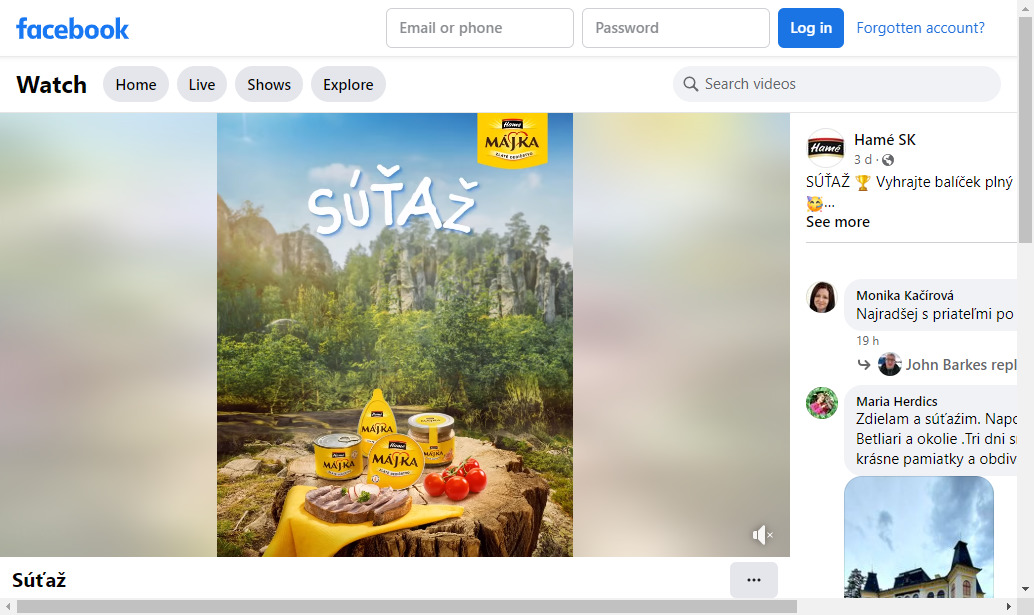The image size is (1034, 615).
Task: Unmute the video with the speaker icon
Action: (x=762, y=535)
